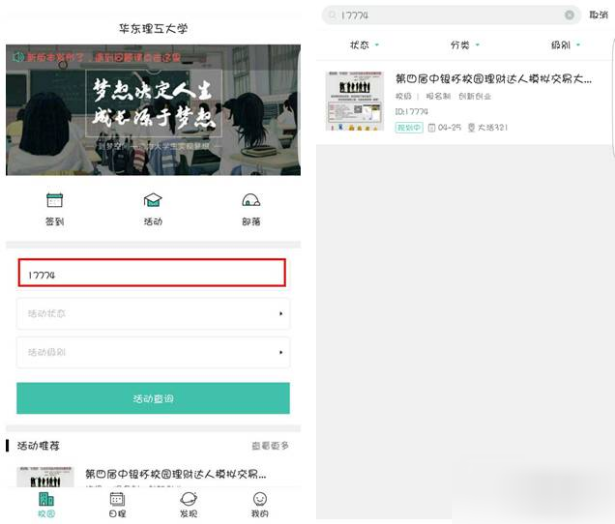Click the 创新创业 category tag in result
Viewport: 615px width, 524px height.
coord(475,96)
